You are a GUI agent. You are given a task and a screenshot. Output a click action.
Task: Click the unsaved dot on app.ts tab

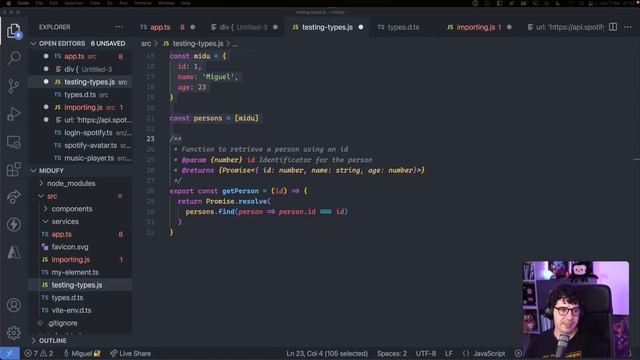click(x=193, y=27)
